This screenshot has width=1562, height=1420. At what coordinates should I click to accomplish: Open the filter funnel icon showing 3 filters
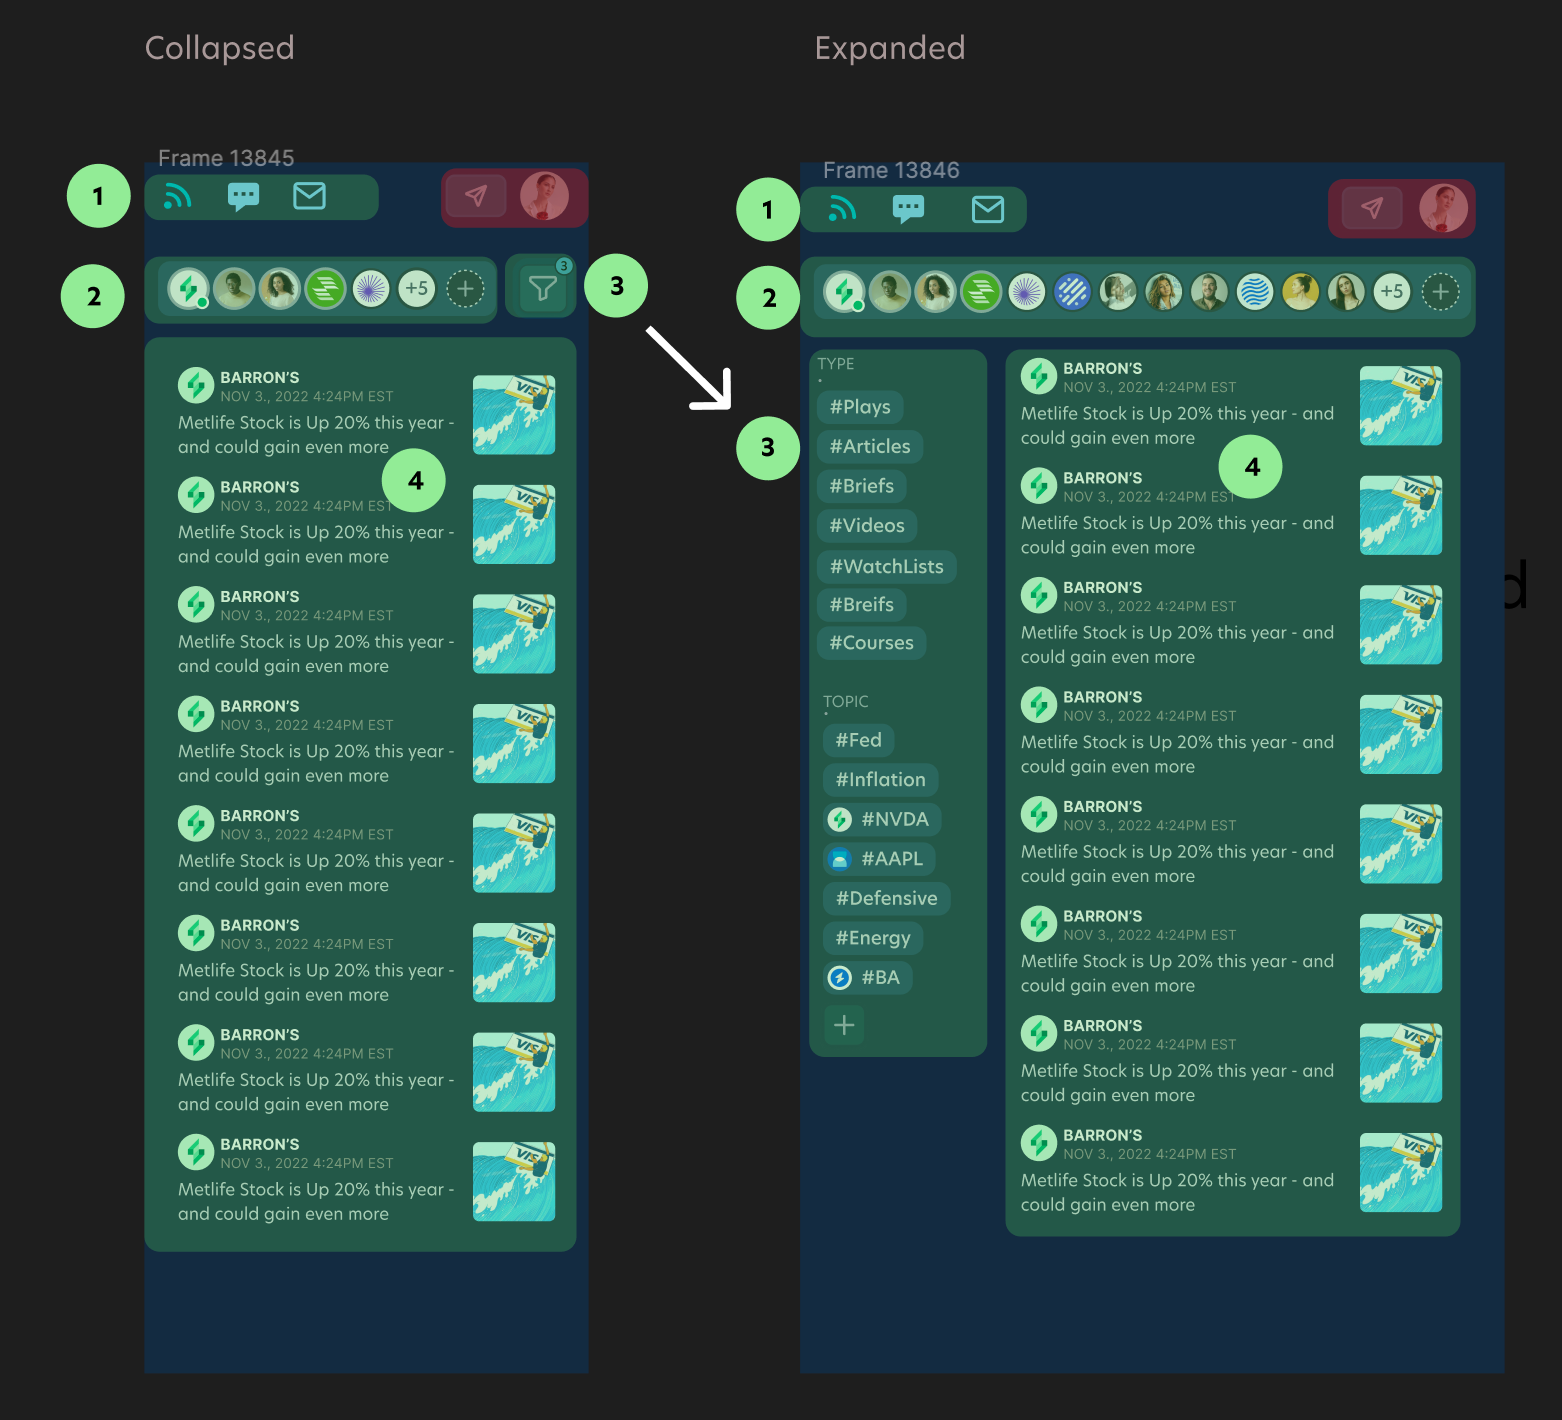point(540,289)
